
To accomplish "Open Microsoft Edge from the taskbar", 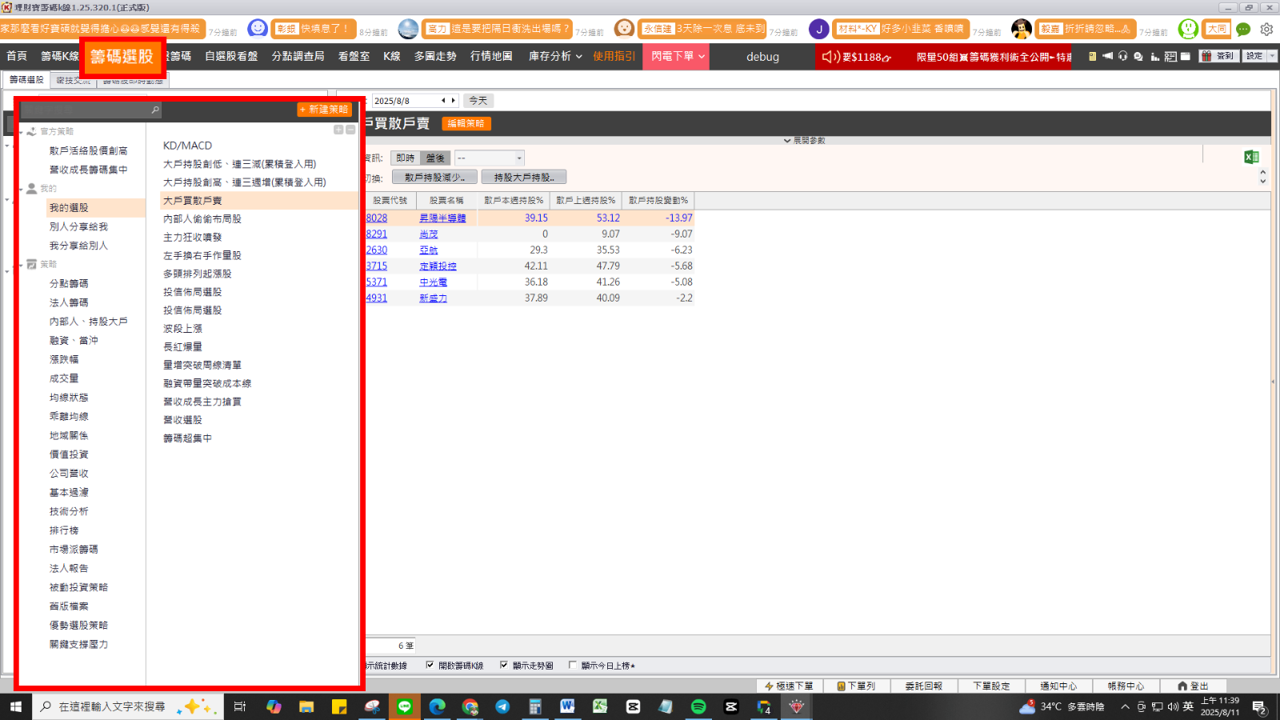I will point(437,707).
